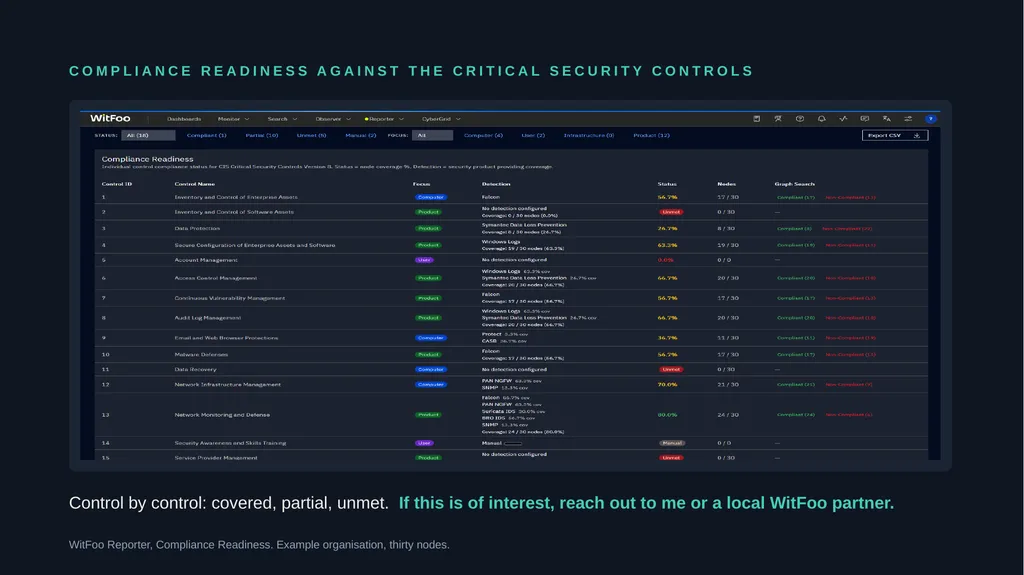Click the 70.0% status in Network Infrastructure row
1024x575 pixels.
667,385
